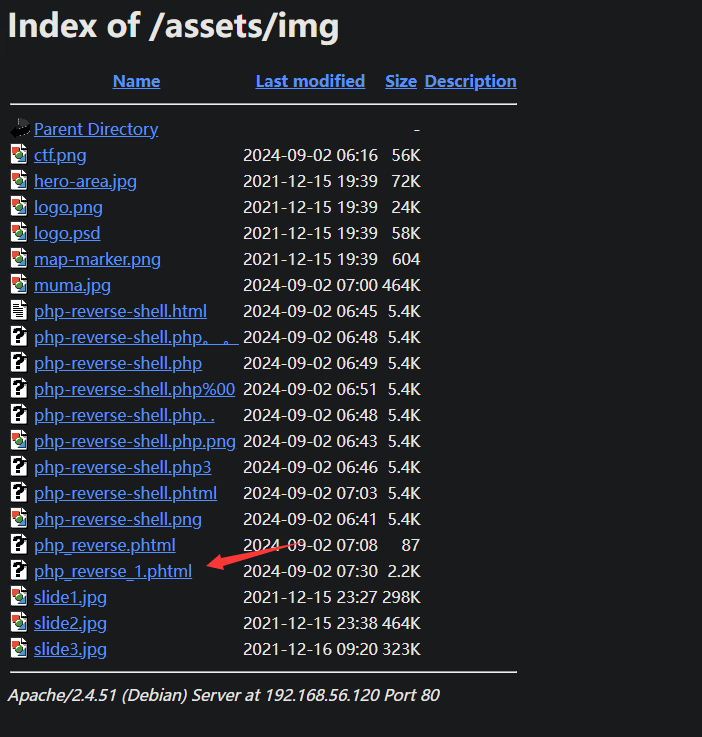This screenshot has width=702, height=737.
Task: Open hero-area.jpg image link
Action: (x=85, y=181)
